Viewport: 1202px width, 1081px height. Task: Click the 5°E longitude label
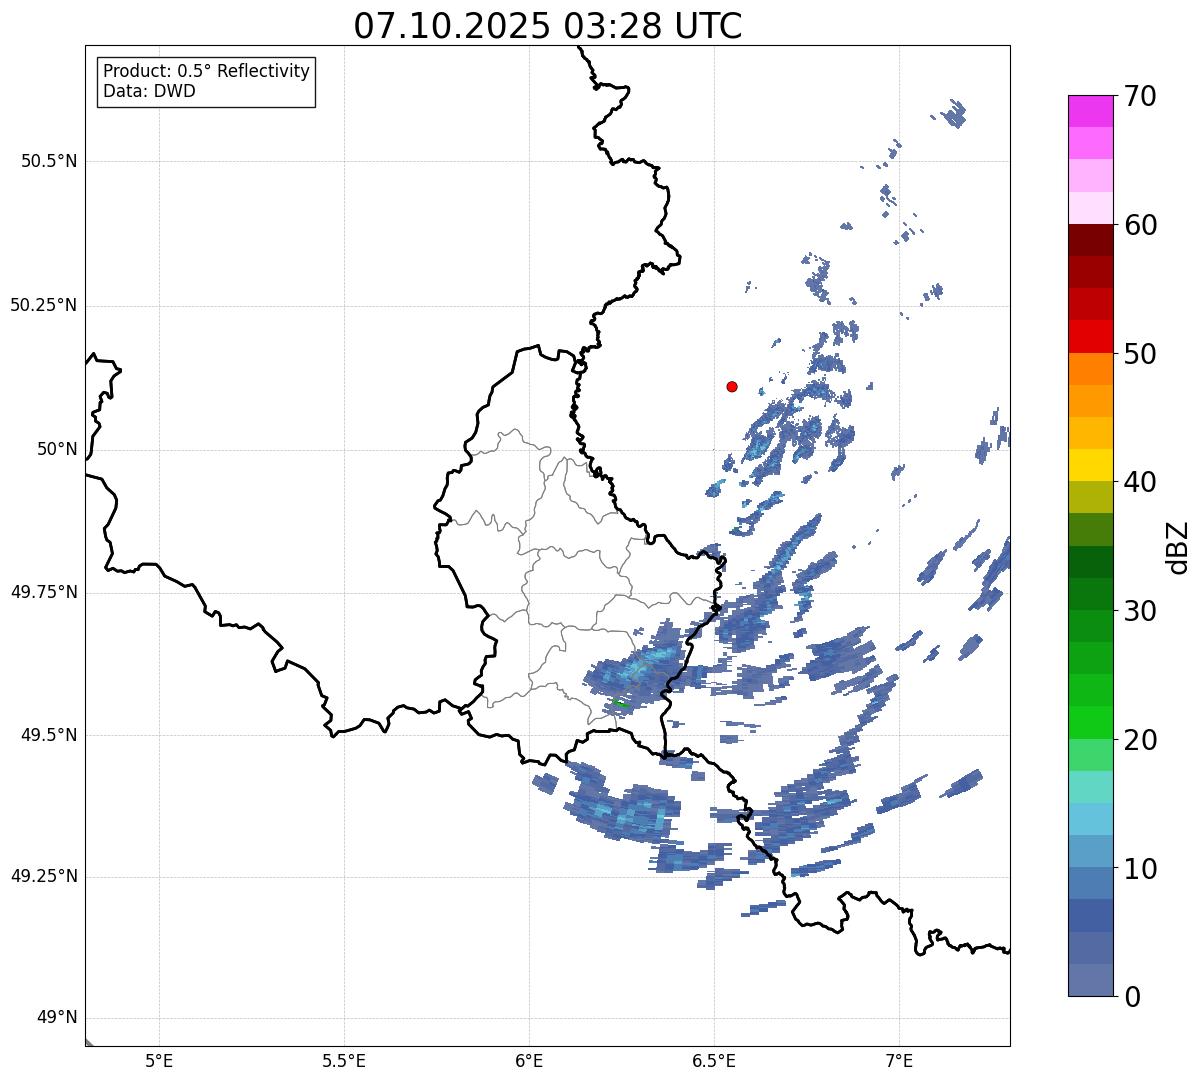159,1060
